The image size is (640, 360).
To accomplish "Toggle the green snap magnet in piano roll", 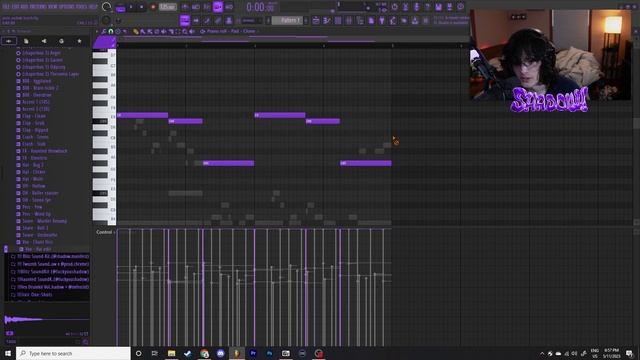I will tap(110, 31).
